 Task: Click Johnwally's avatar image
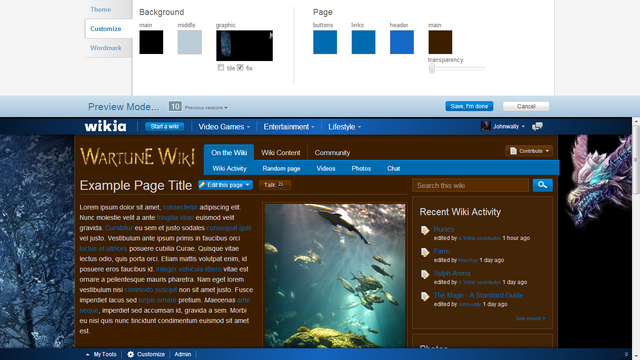485,126
